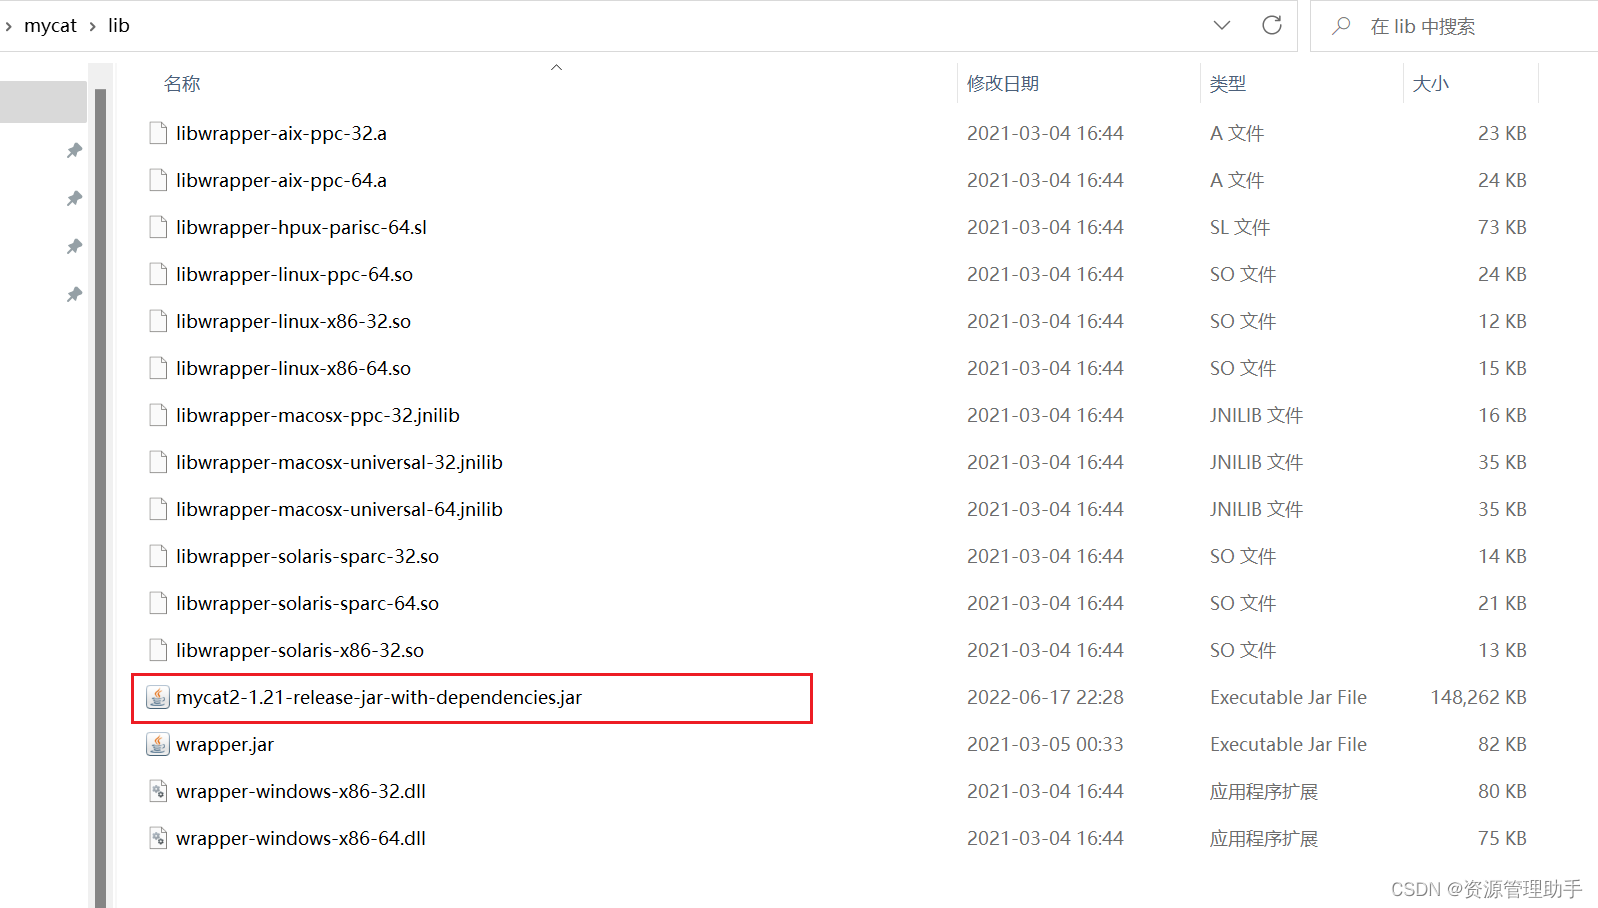This screenshot has width=1598, height=908.
Task: Click the libwrapper-linux-ppc-64.so file icon
Action: pos(158,274)
